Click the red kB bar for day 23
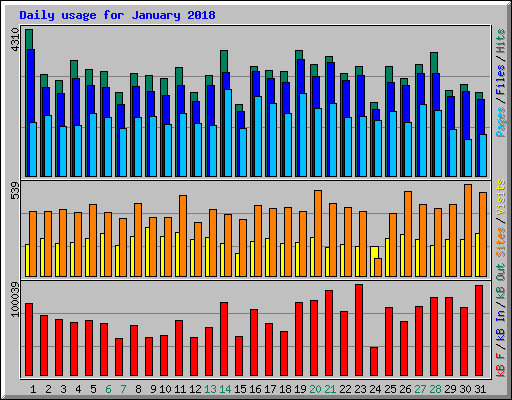 [x=359, y=330]
